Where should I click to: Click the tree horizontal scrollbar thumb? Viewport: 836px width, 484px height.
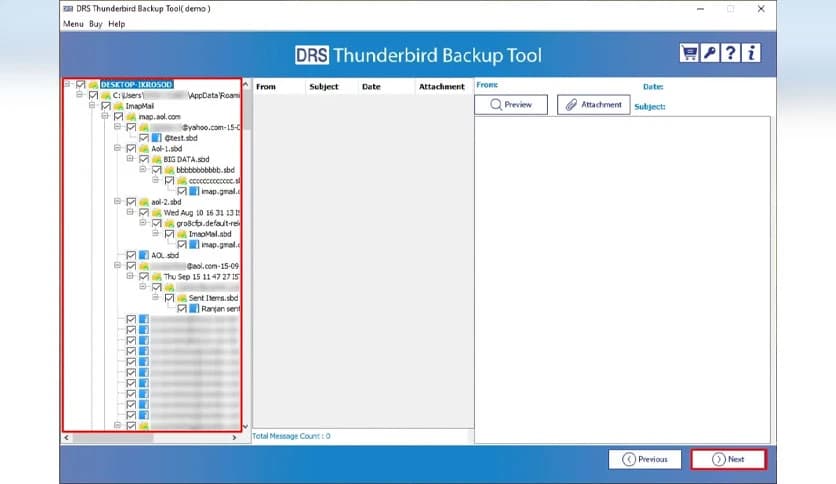tap(113, 438)
